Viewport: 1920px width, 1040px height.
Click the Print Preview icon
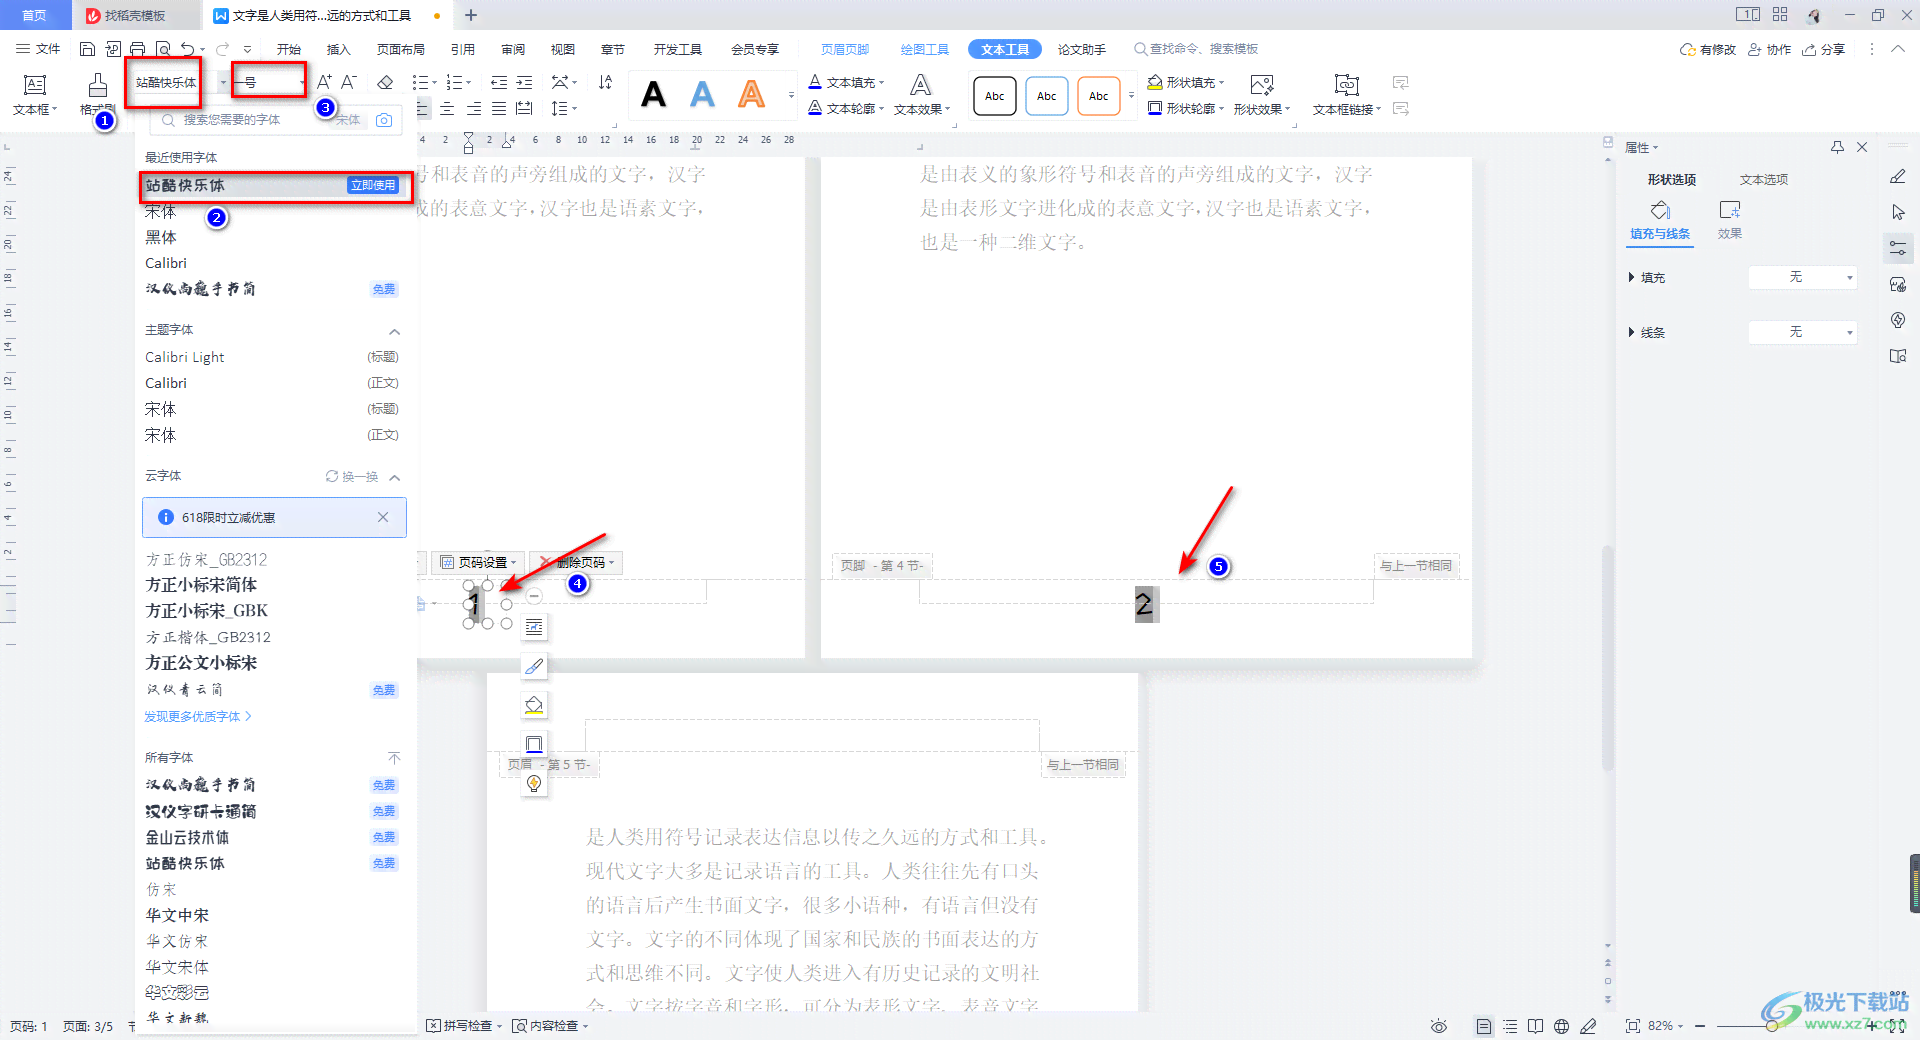(163, 49)
